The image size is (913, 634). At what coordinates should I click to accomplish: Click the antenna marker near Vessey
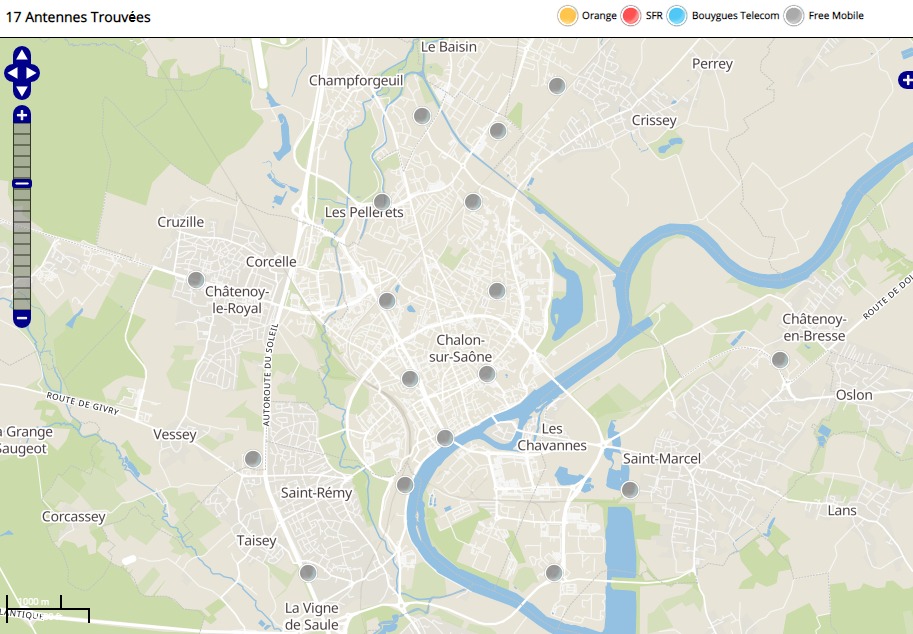tap(253, 458)
